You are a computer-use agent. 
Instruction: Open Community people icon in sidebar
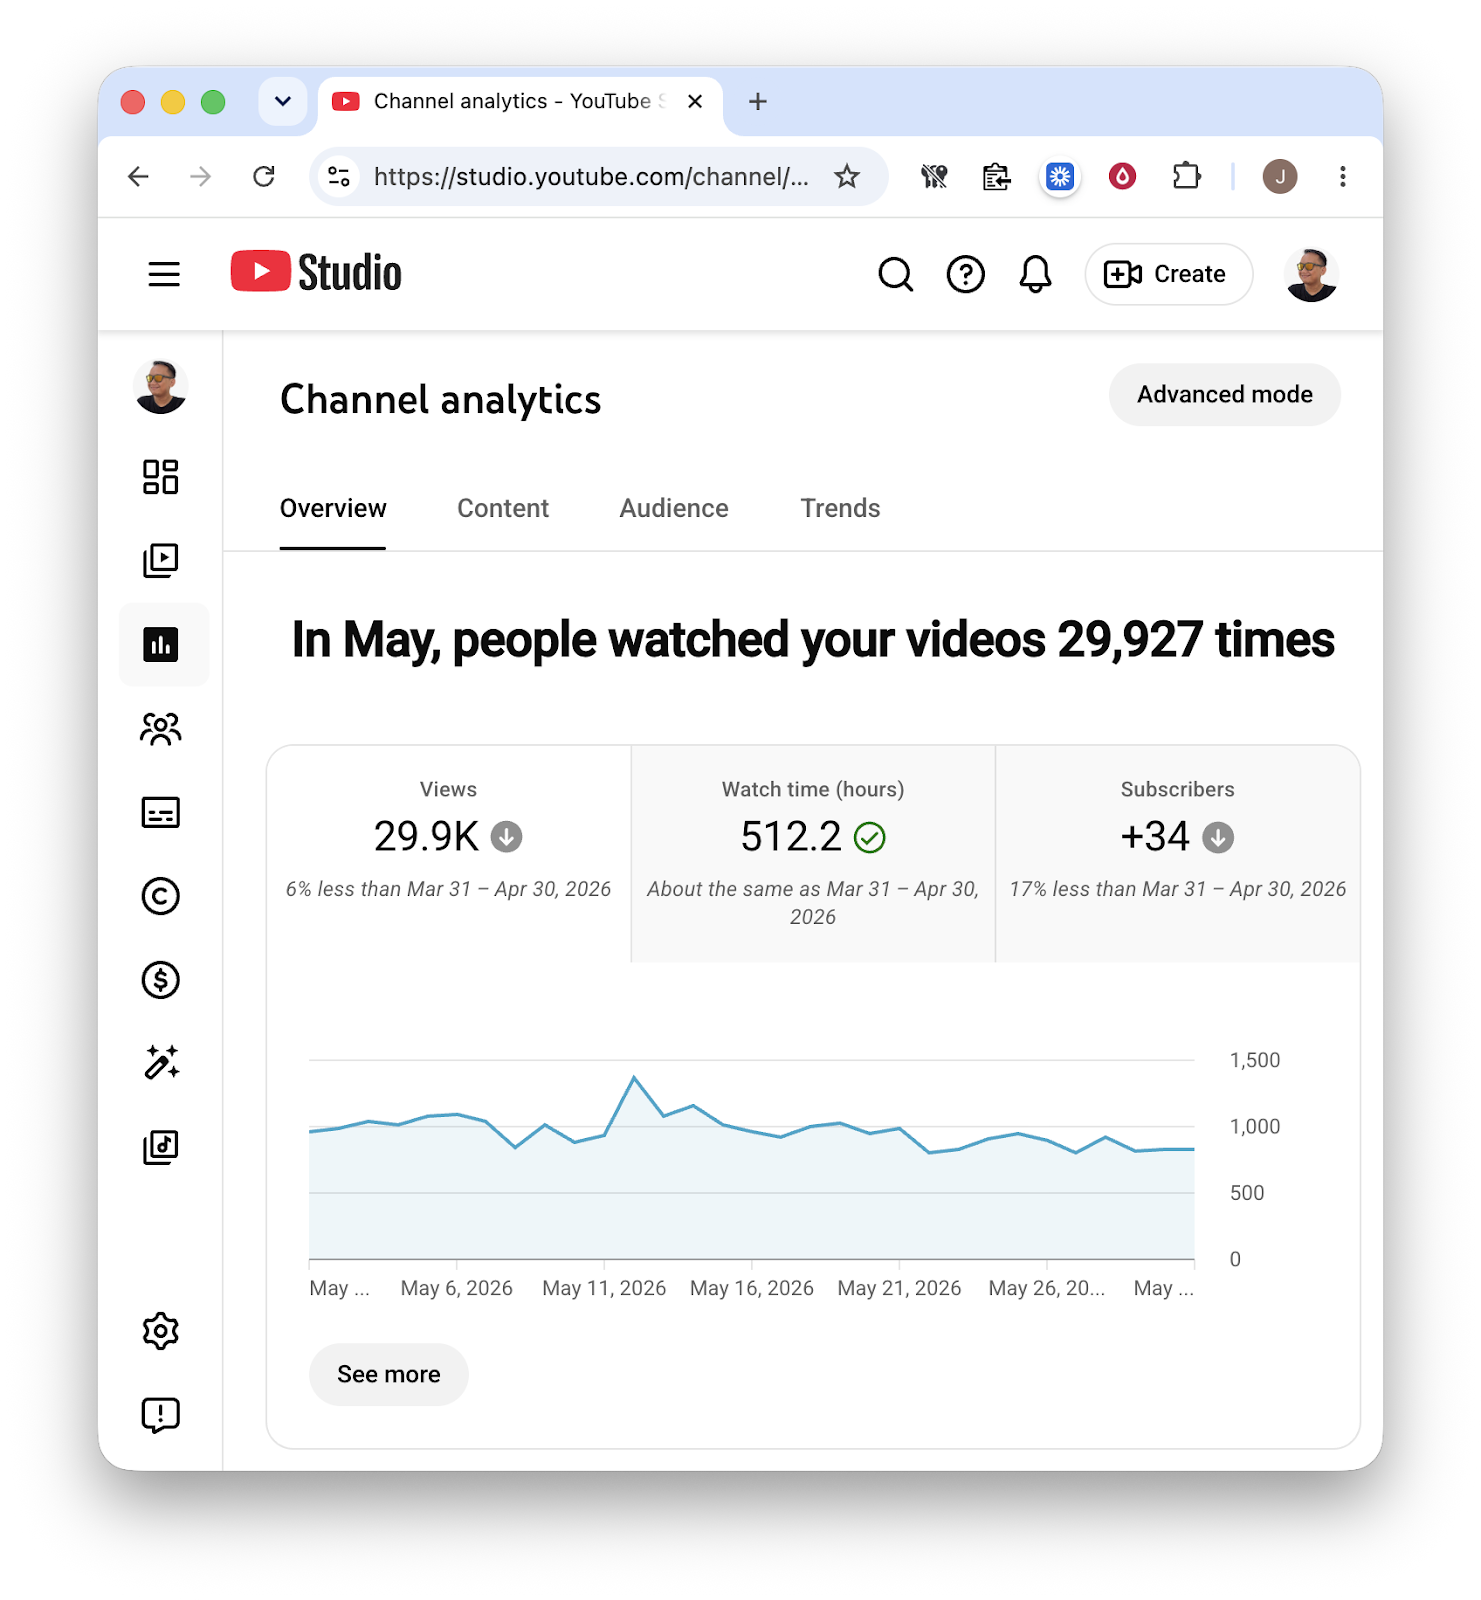pyautogui.click(x=161, y=729)
